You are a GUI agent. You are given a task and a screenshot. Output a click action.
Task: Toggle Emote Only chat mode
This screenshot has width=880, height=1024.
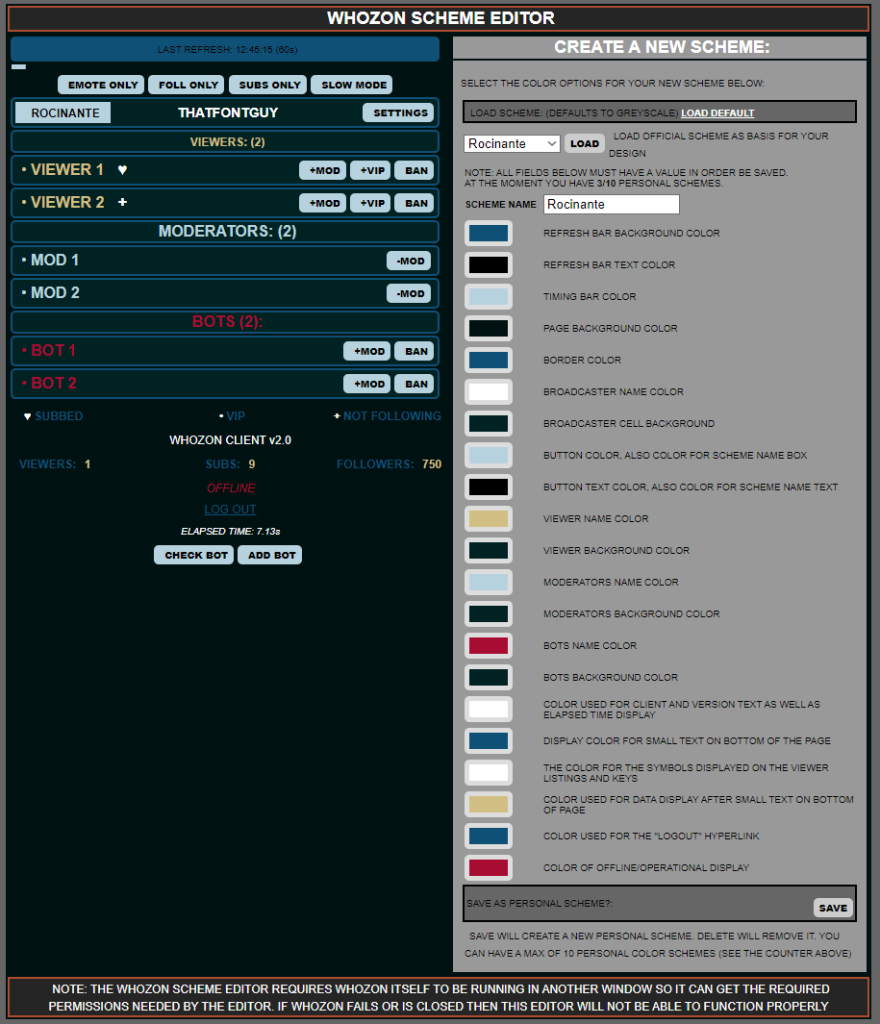tap(101, 85)
